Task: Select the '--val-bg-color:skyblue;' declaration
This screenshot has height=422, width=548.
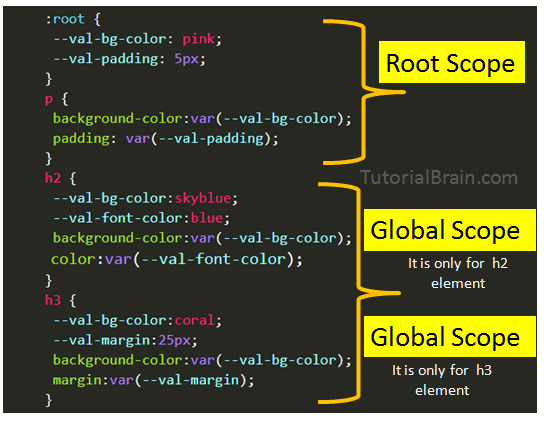Action: tap(146, 199)
